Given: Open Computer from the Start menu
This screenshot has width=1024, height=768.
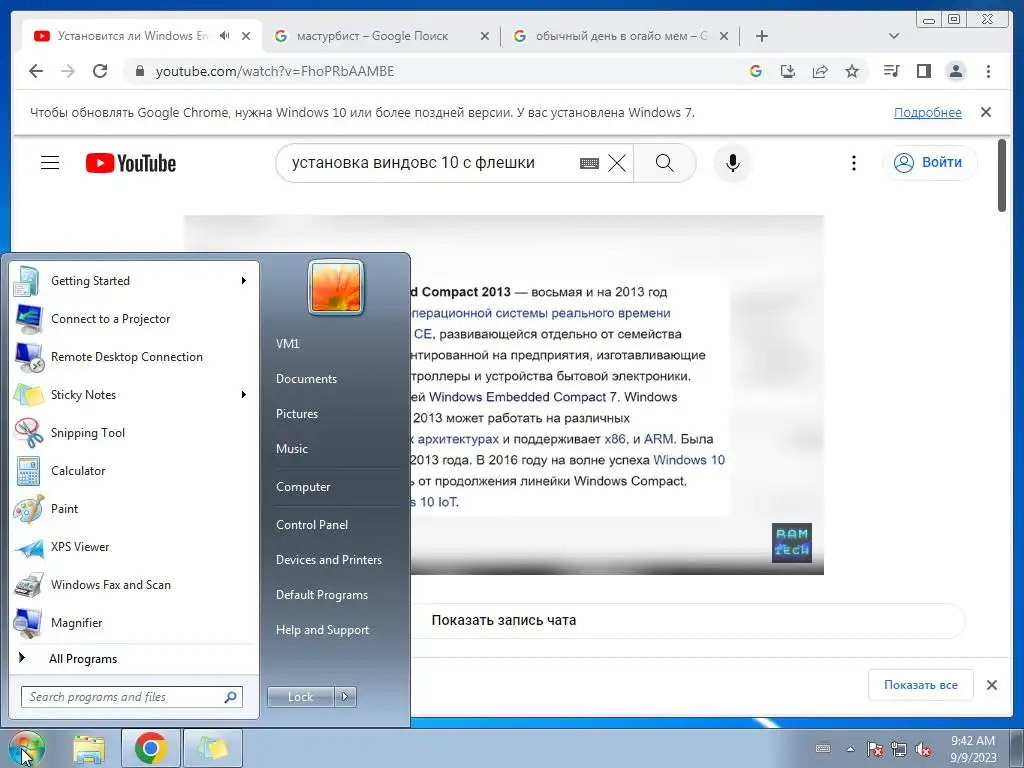Looking at the screenshot, I should pos(303,487).
